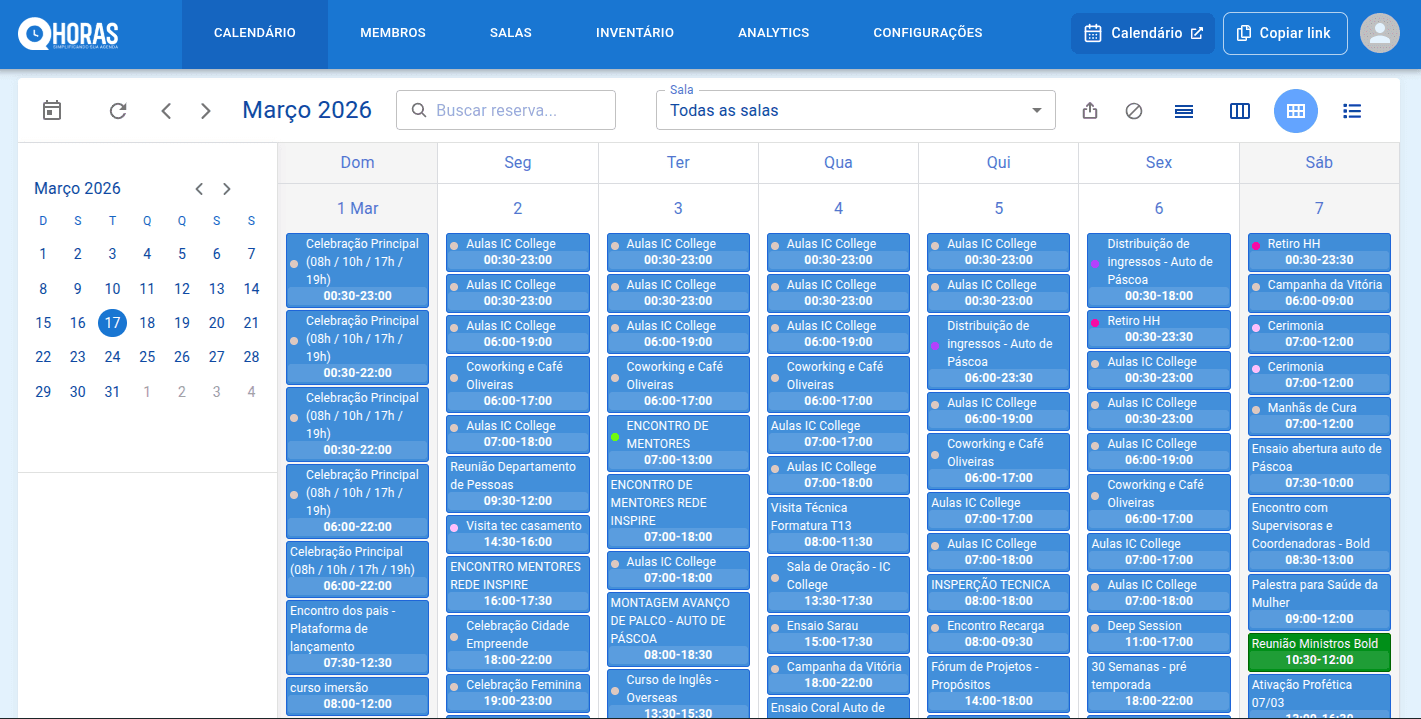Open the MEMBROS navigation tab
This screenshot has width=1421, height=719.
392,32
